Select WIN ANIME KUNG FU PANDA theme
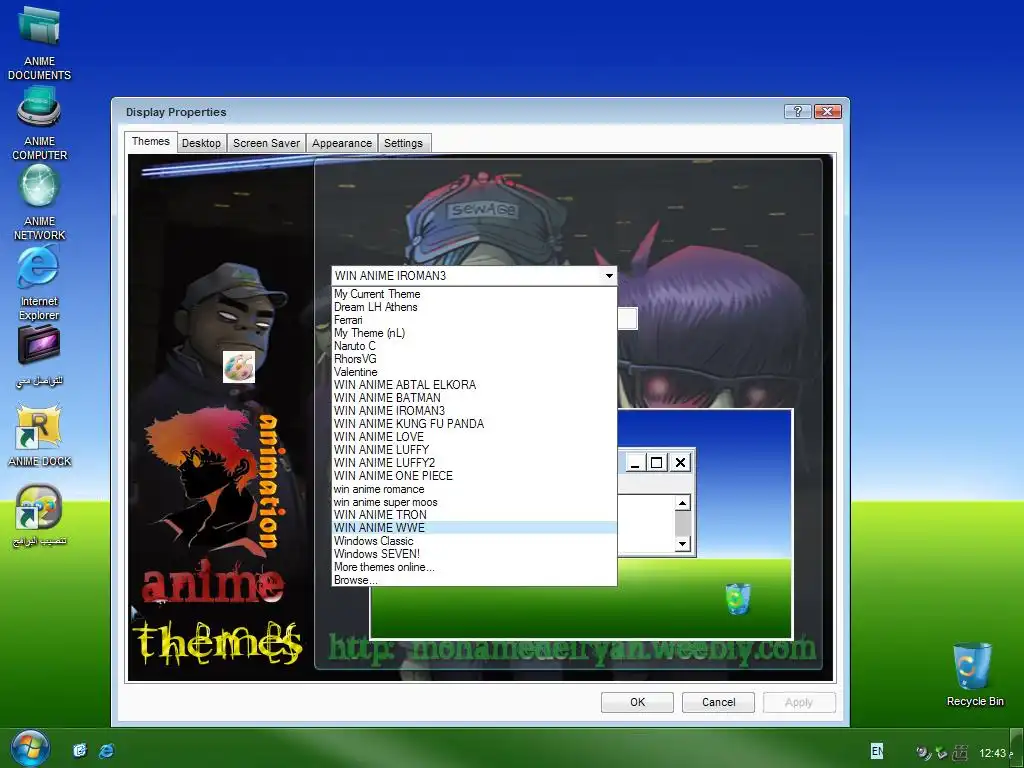Viewport: 1024px width, 768px height. (x=474, y=424)
